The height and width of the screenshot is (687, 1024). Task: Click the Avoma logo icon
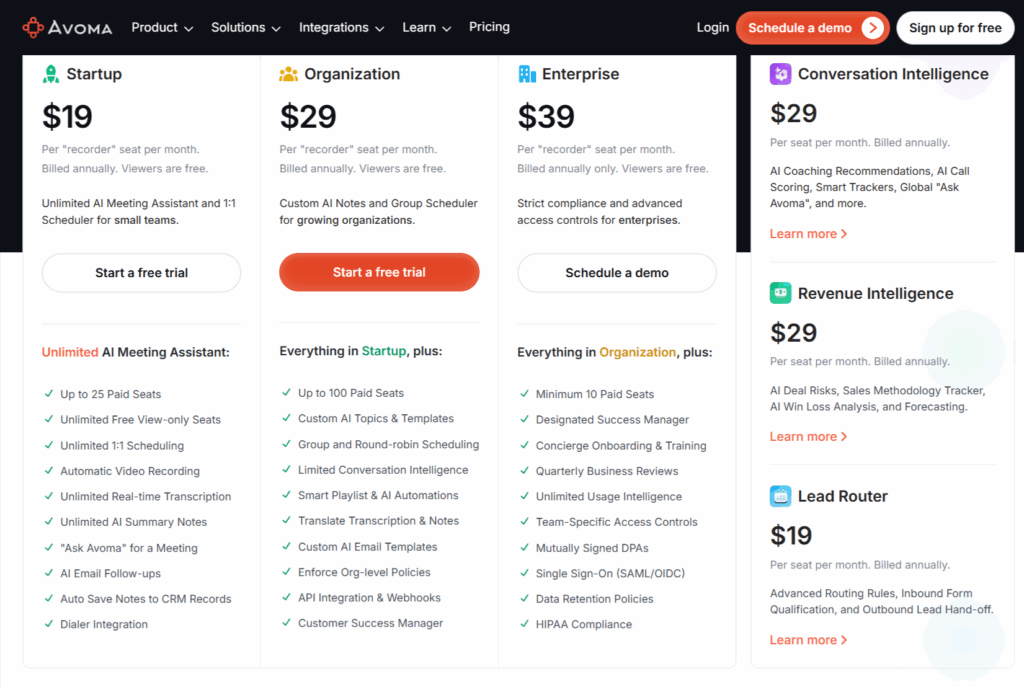(33, 27)
